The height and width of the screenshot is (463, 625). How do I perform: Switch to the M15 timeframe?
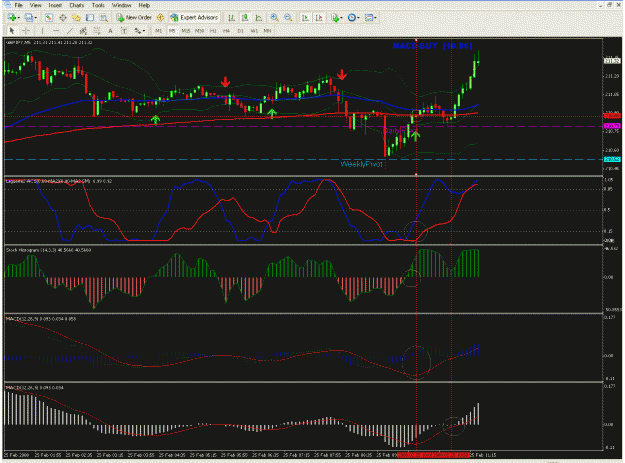pos(186,31)
